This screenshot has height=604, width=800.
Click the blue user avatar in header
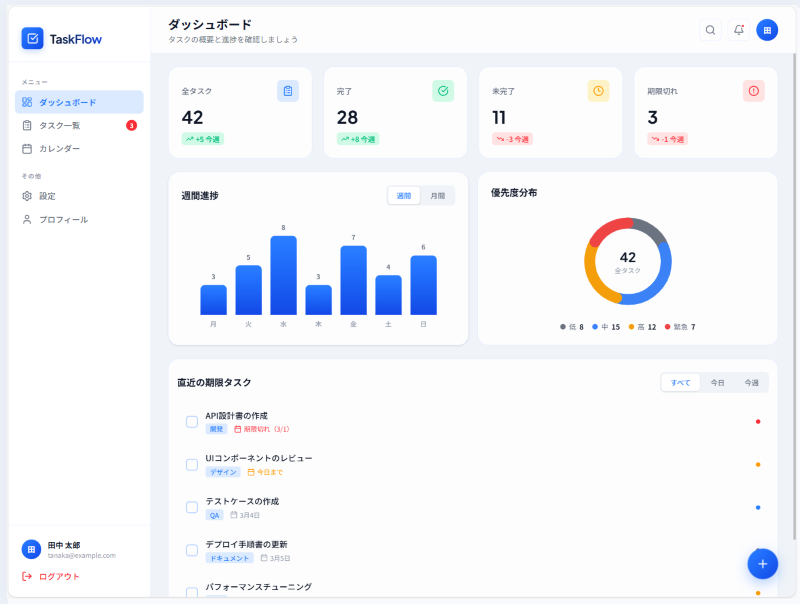pos(767,30)
